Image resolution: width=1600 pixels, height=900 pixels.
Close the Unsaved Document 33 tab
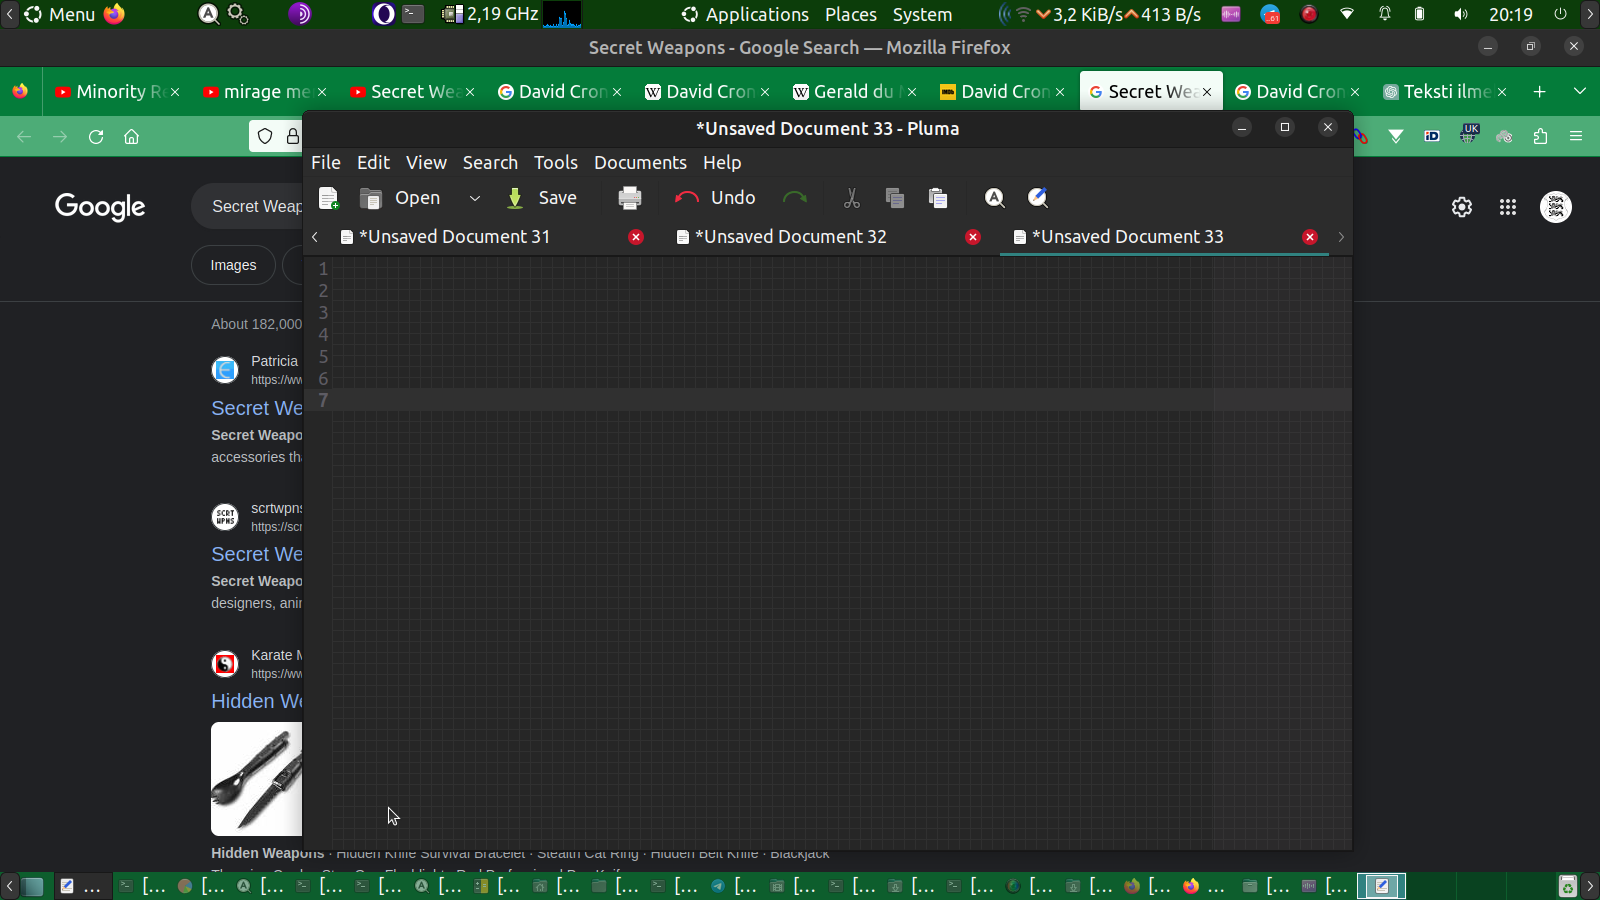(1310, 237)
